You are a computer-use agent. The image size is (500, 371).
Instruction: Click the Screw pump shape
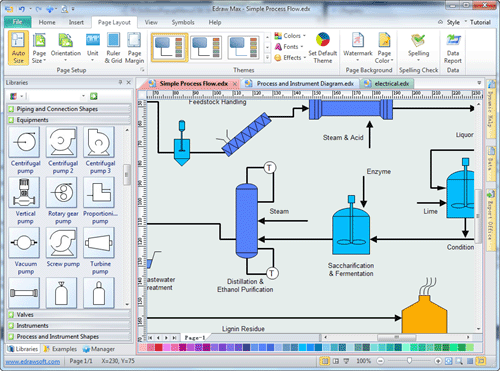[x=62, y=243]
